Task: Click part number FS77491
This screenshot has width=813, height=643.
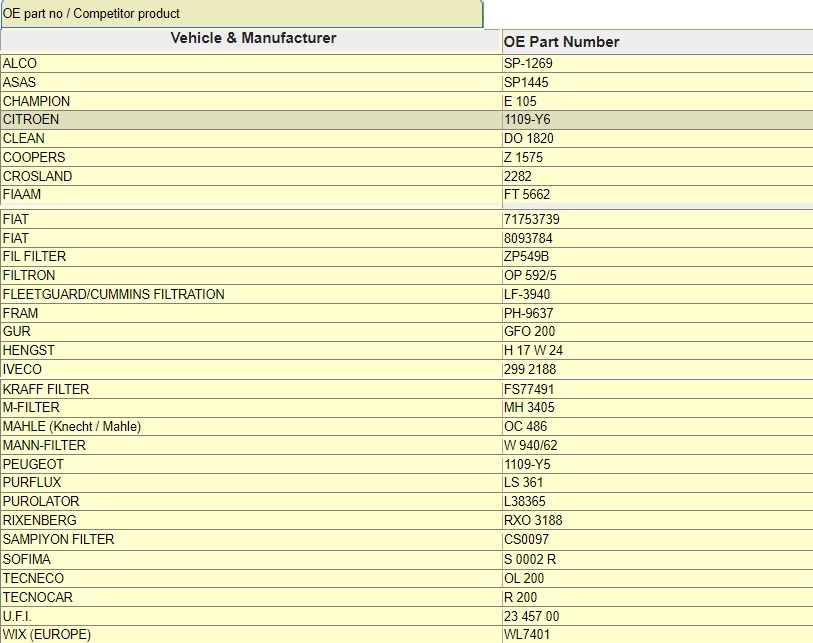Action: pyautogui.click(x=528, y=389)
